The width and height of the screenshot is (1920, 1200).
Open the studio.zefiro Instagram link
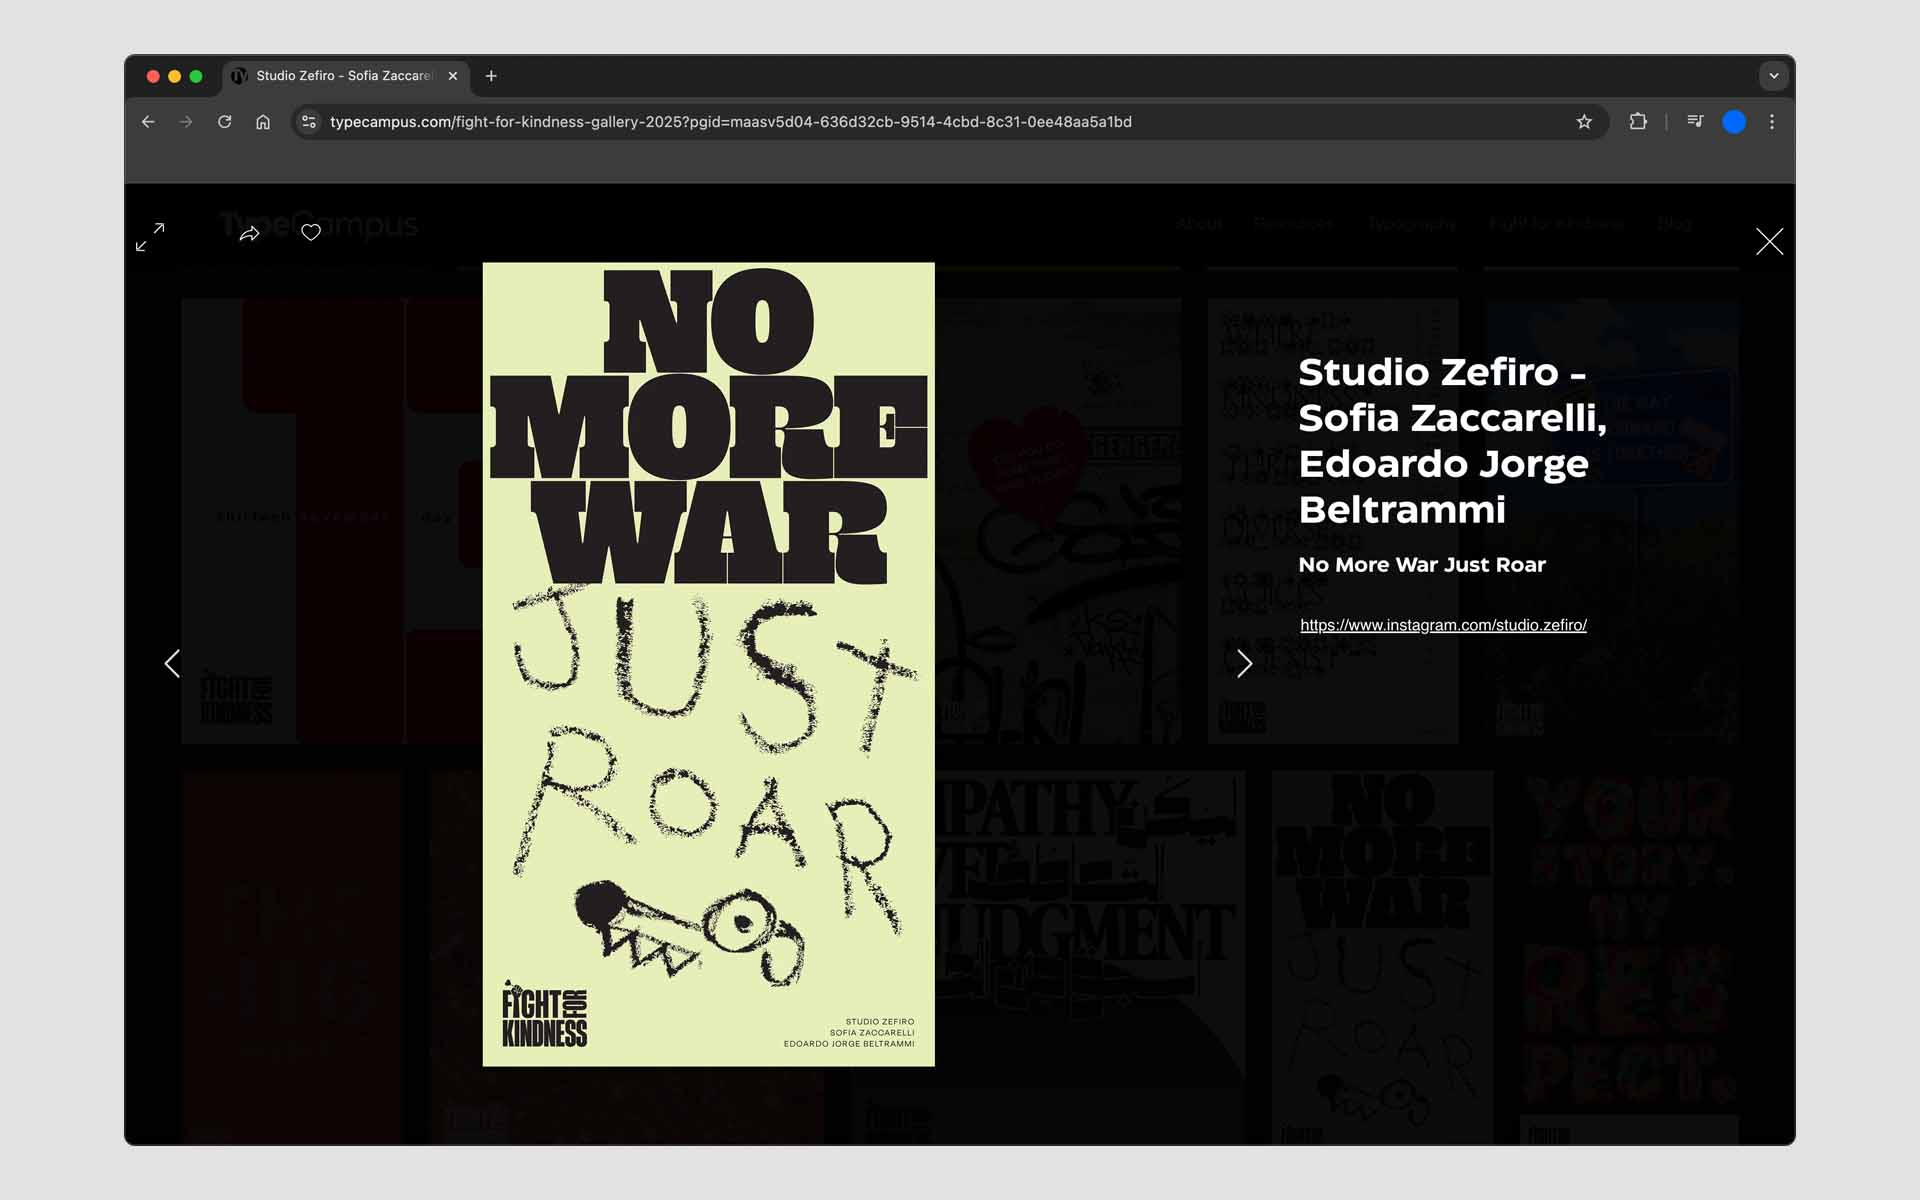[x=1443, y=625]
